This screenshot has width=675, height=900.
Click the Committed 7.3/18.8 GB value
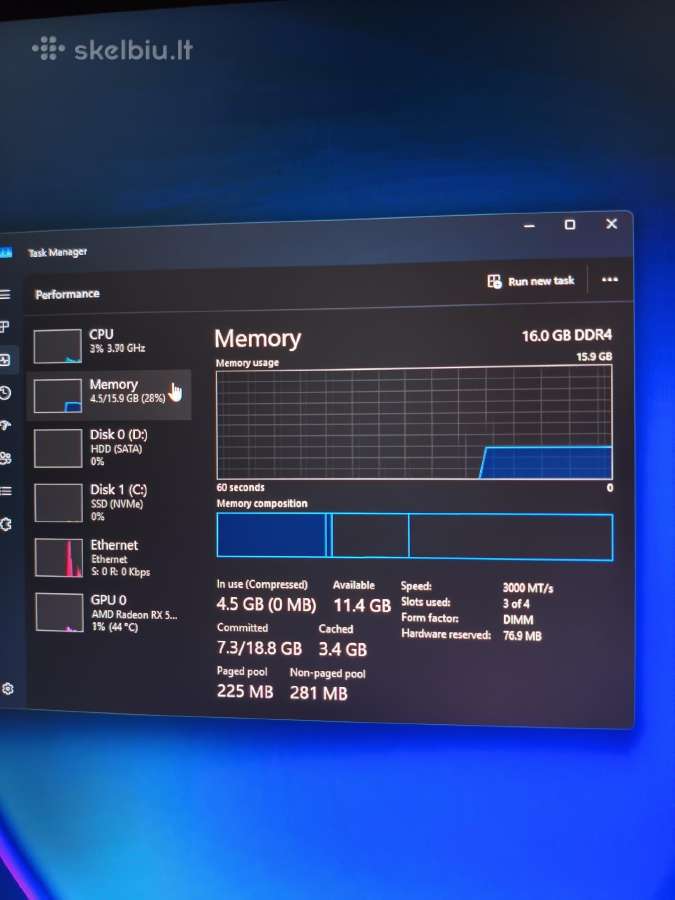[259, 648]
